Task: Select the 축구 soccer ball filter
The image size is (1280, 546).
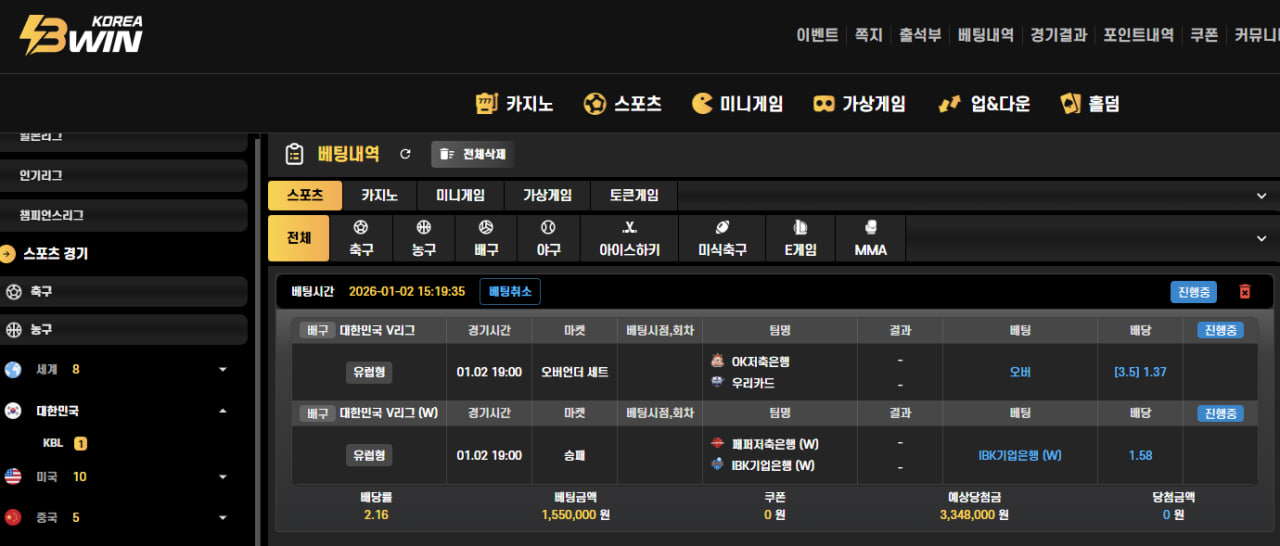Action: click(x=361, y=238)
